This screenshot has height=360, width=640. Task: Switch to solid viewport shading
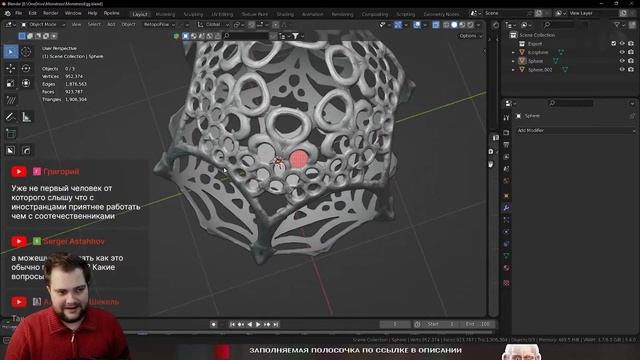point(454,25)
